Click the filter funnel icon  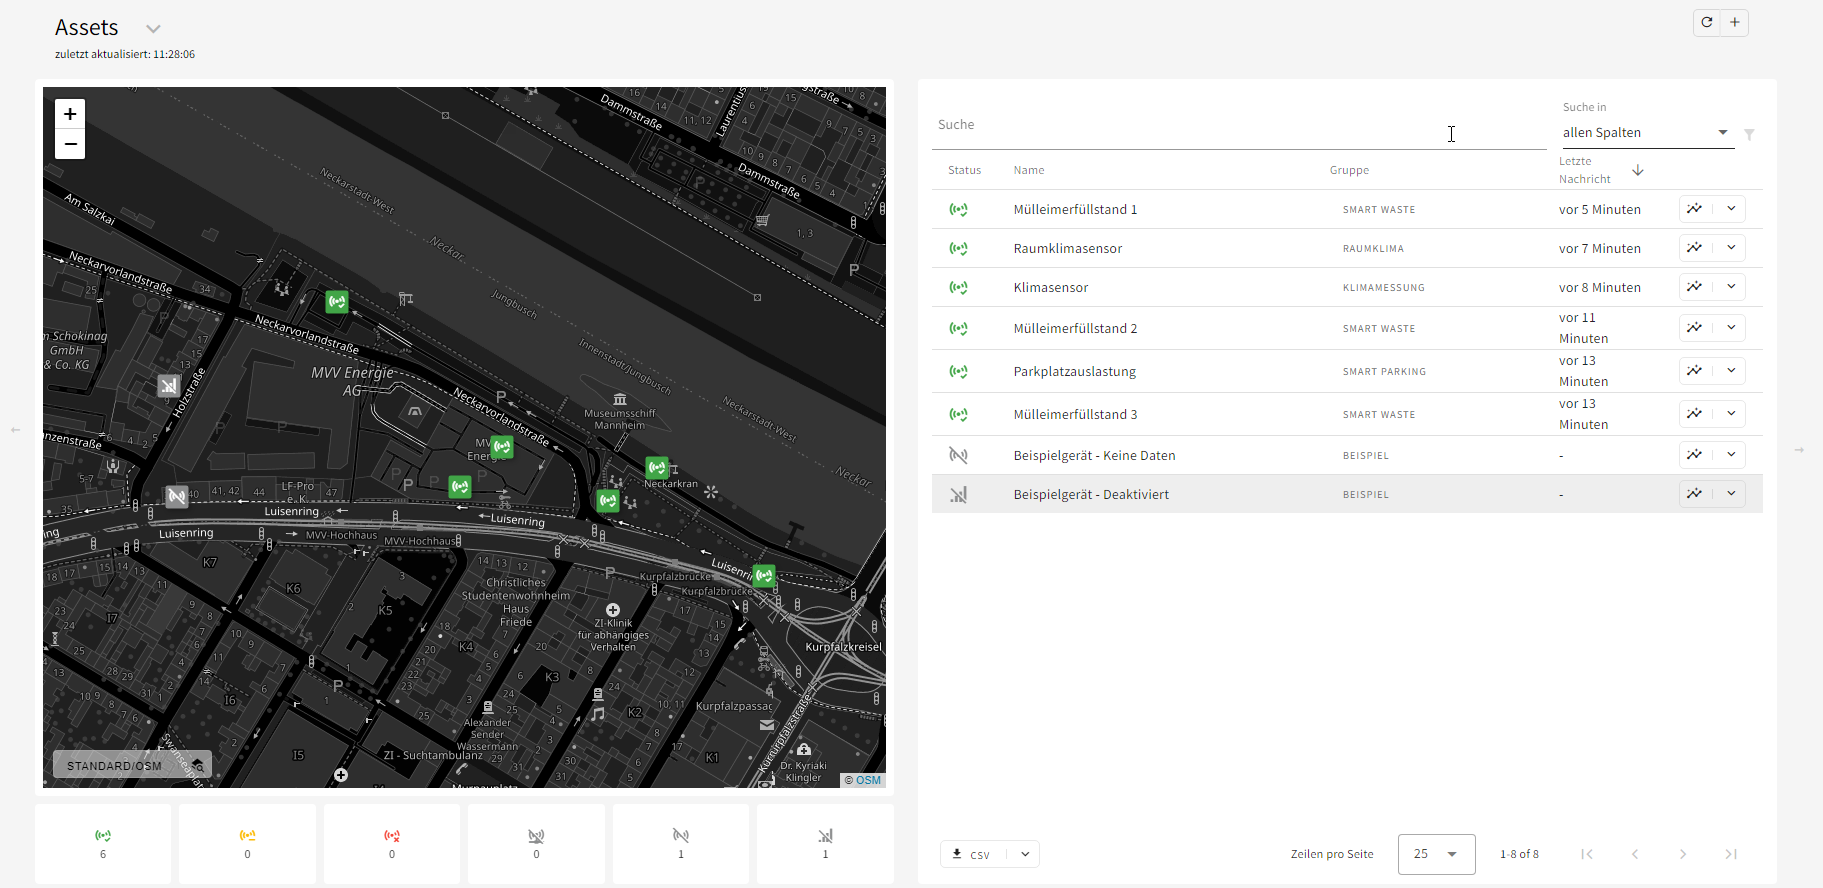coord(1749,134)
